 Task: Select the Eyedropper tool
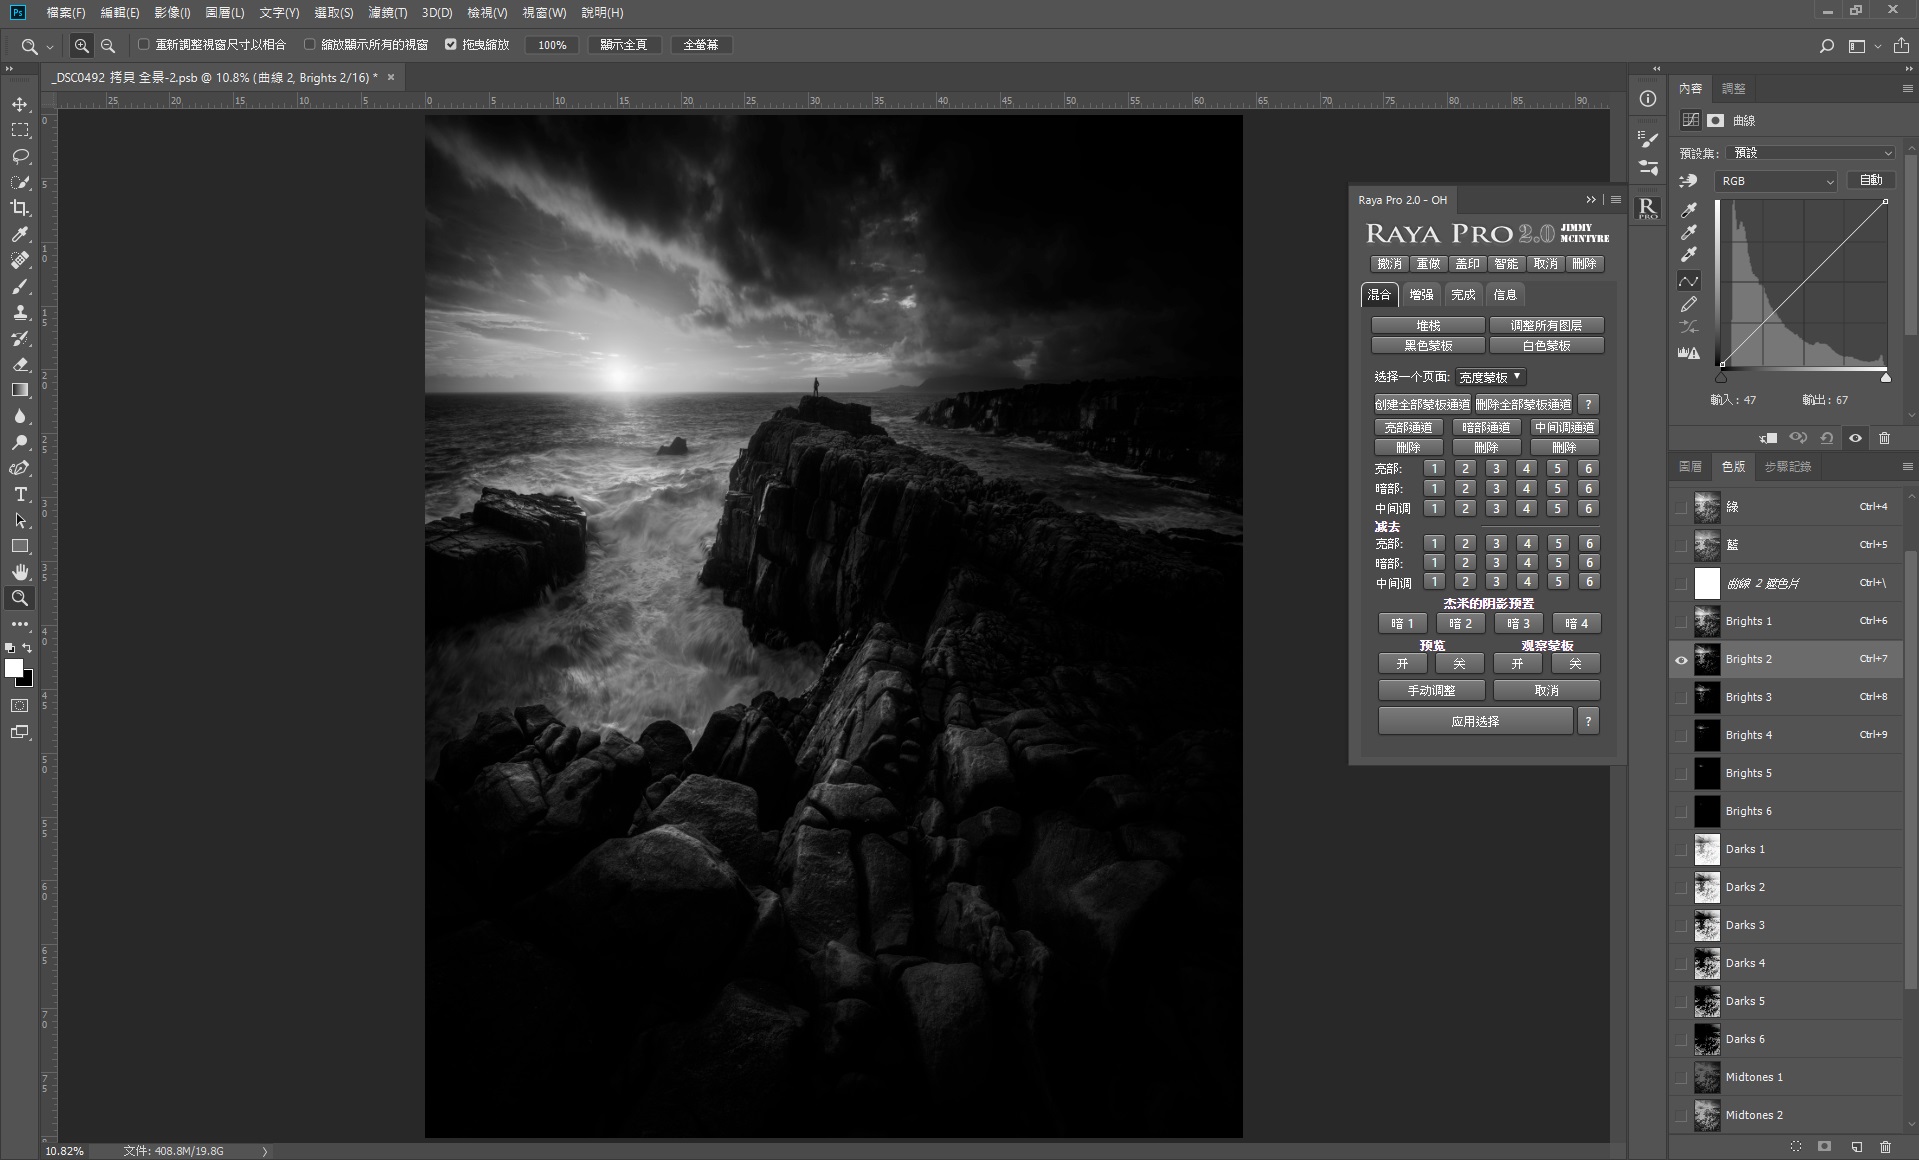20,234
